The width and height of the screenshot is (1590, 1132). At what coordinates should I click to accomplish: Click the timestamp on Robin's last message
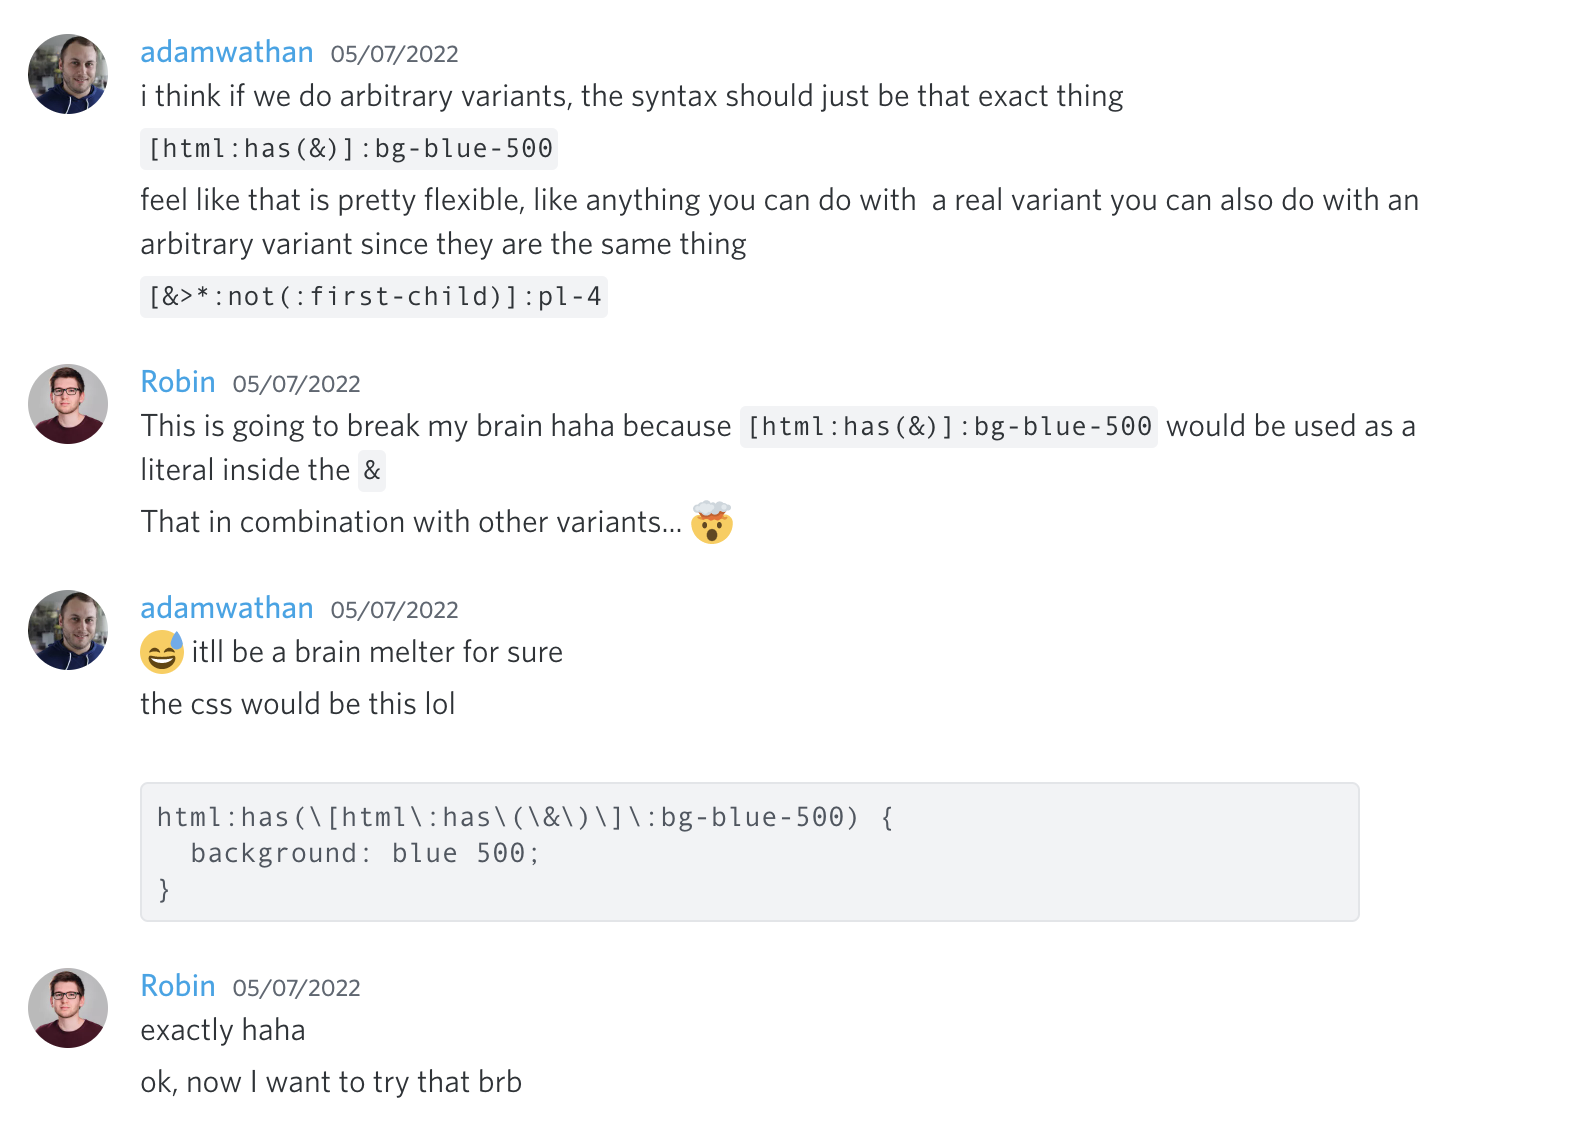point(297,987)
